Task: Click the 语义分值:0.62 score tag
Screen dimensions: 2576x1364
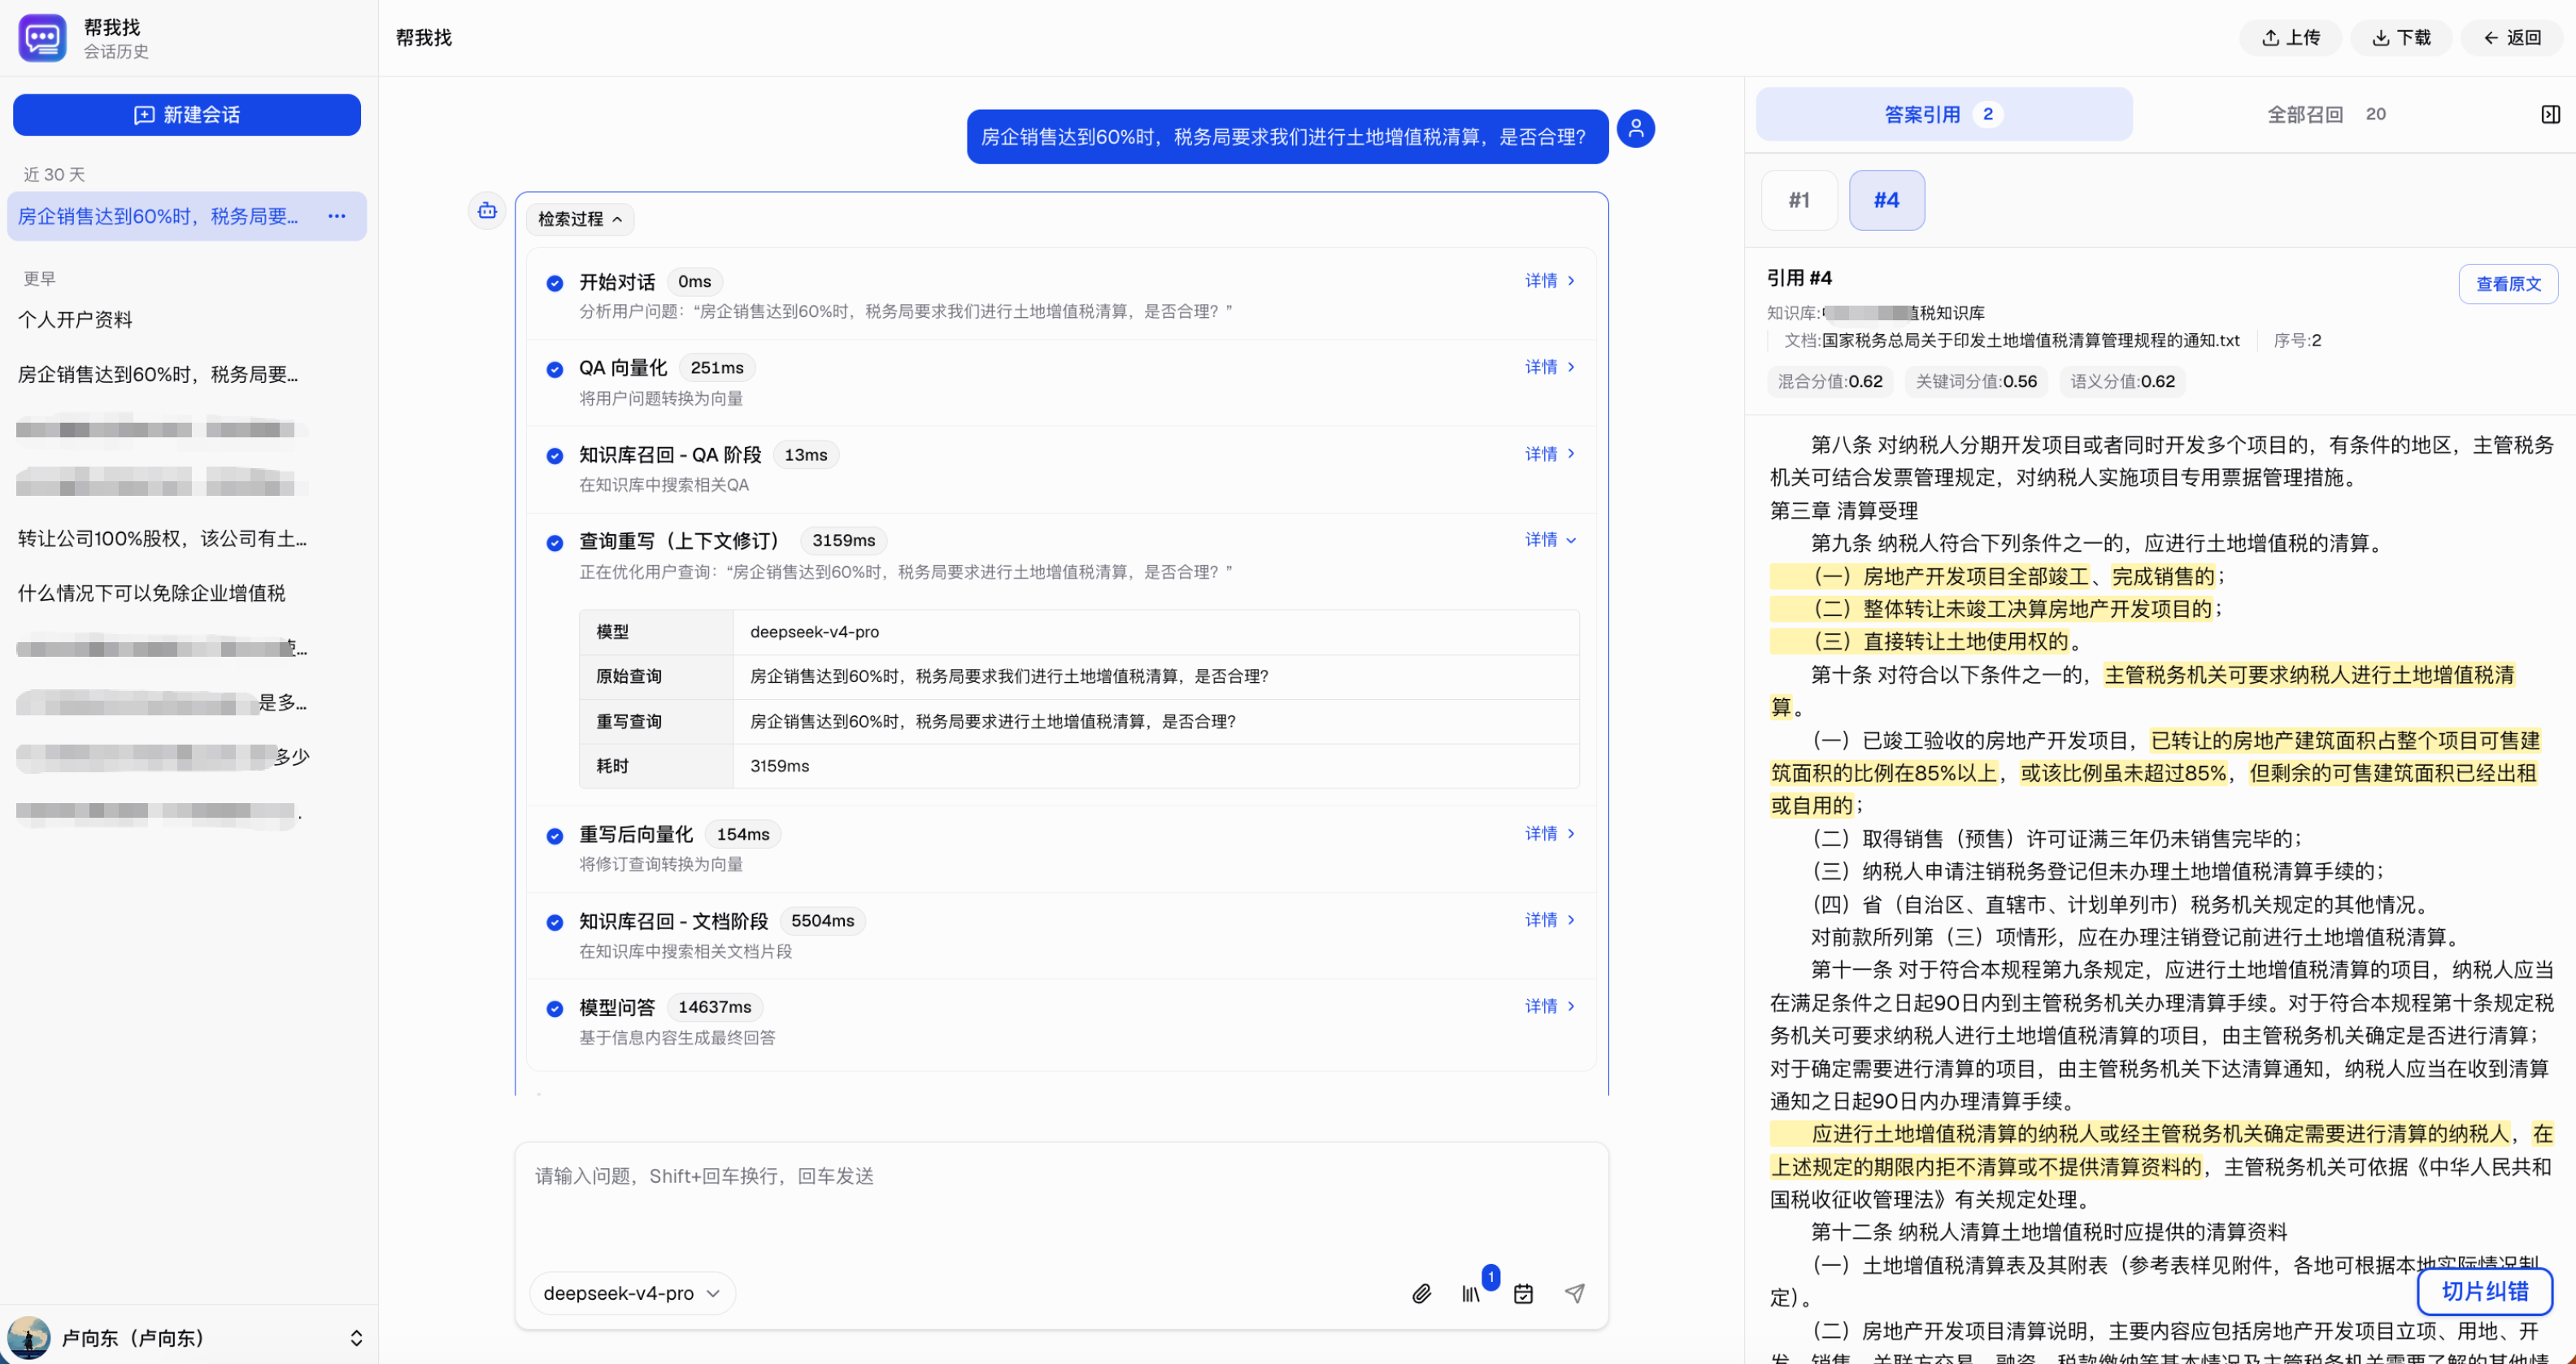Action: click(2122, 381)
